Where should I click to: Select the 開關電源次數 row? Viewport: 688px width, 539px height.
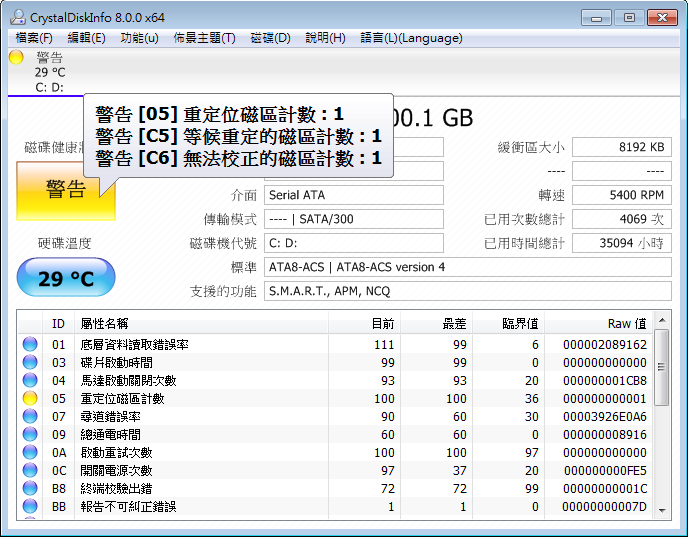[335, 471]
